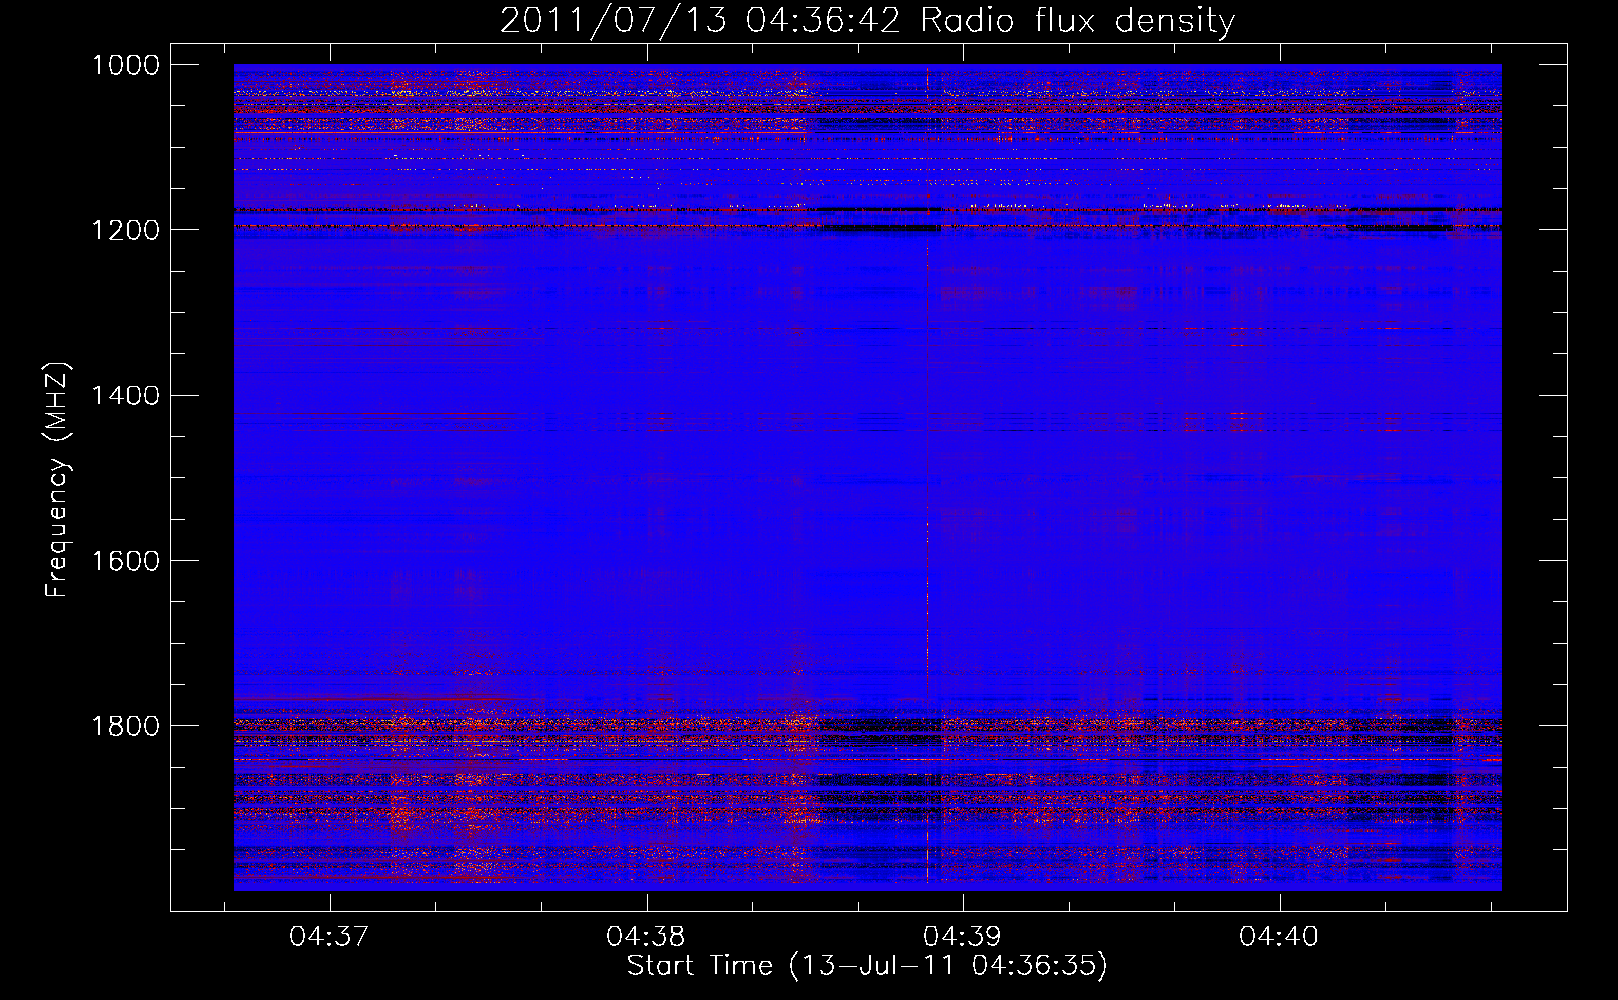Click the 04:39 time tick label

pyautogui.click(x=963, y=936)
